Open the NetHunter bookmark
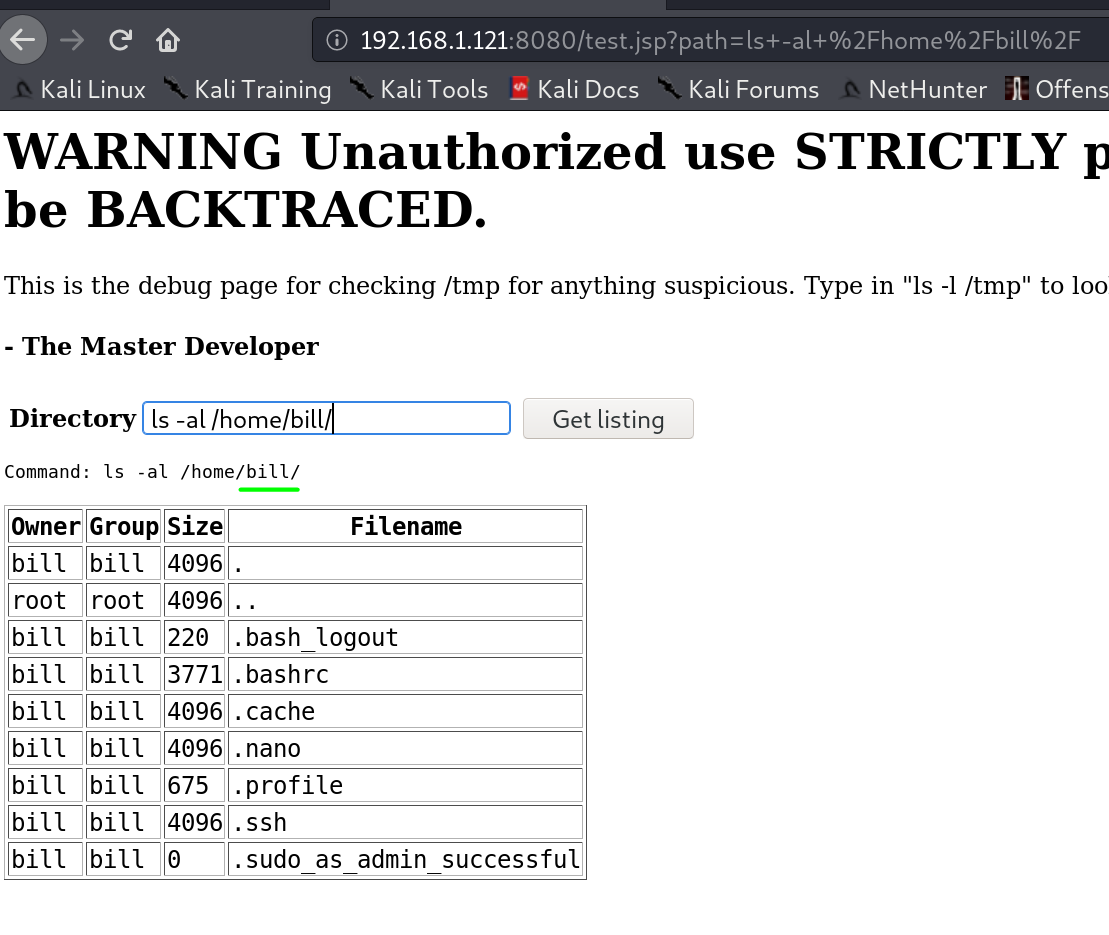Screen dimensions: 1109x935 click(x=914, y=90)
